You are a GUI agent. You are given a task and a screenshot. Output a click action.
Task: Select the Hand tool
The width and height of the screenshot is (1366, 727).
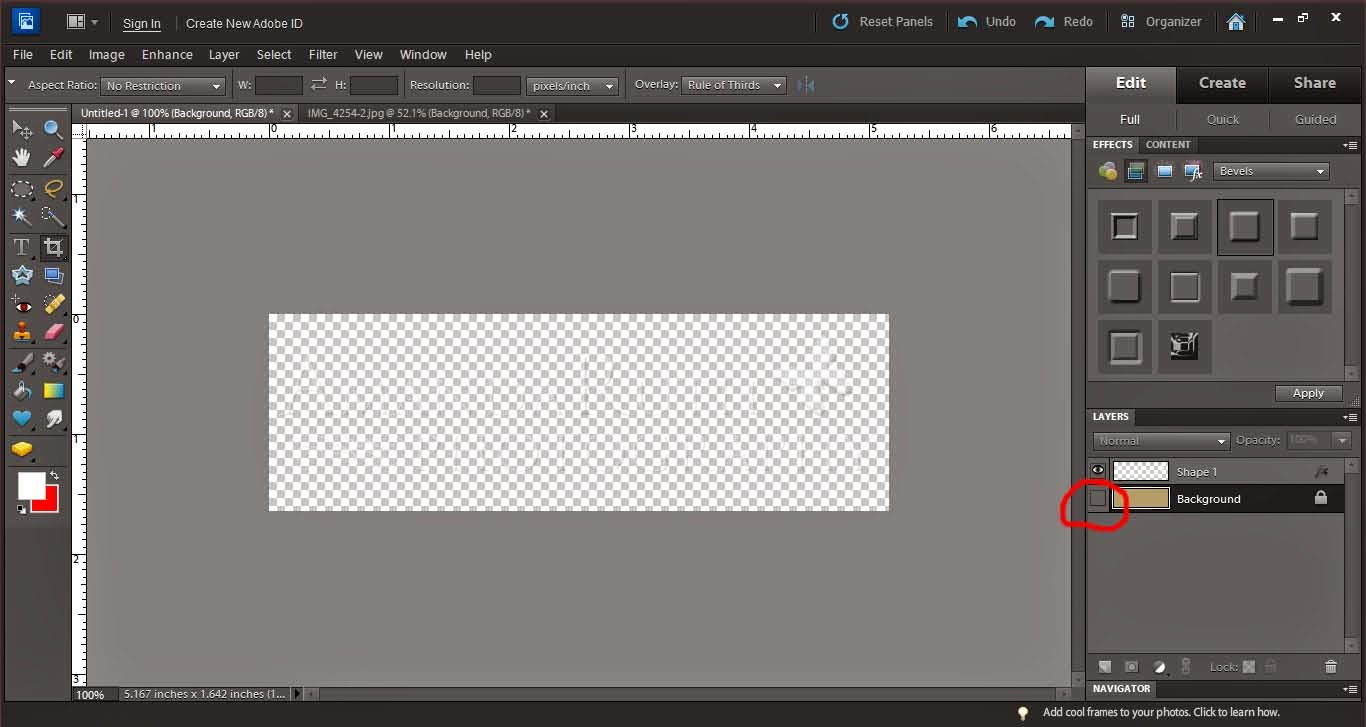coord(22,158)
